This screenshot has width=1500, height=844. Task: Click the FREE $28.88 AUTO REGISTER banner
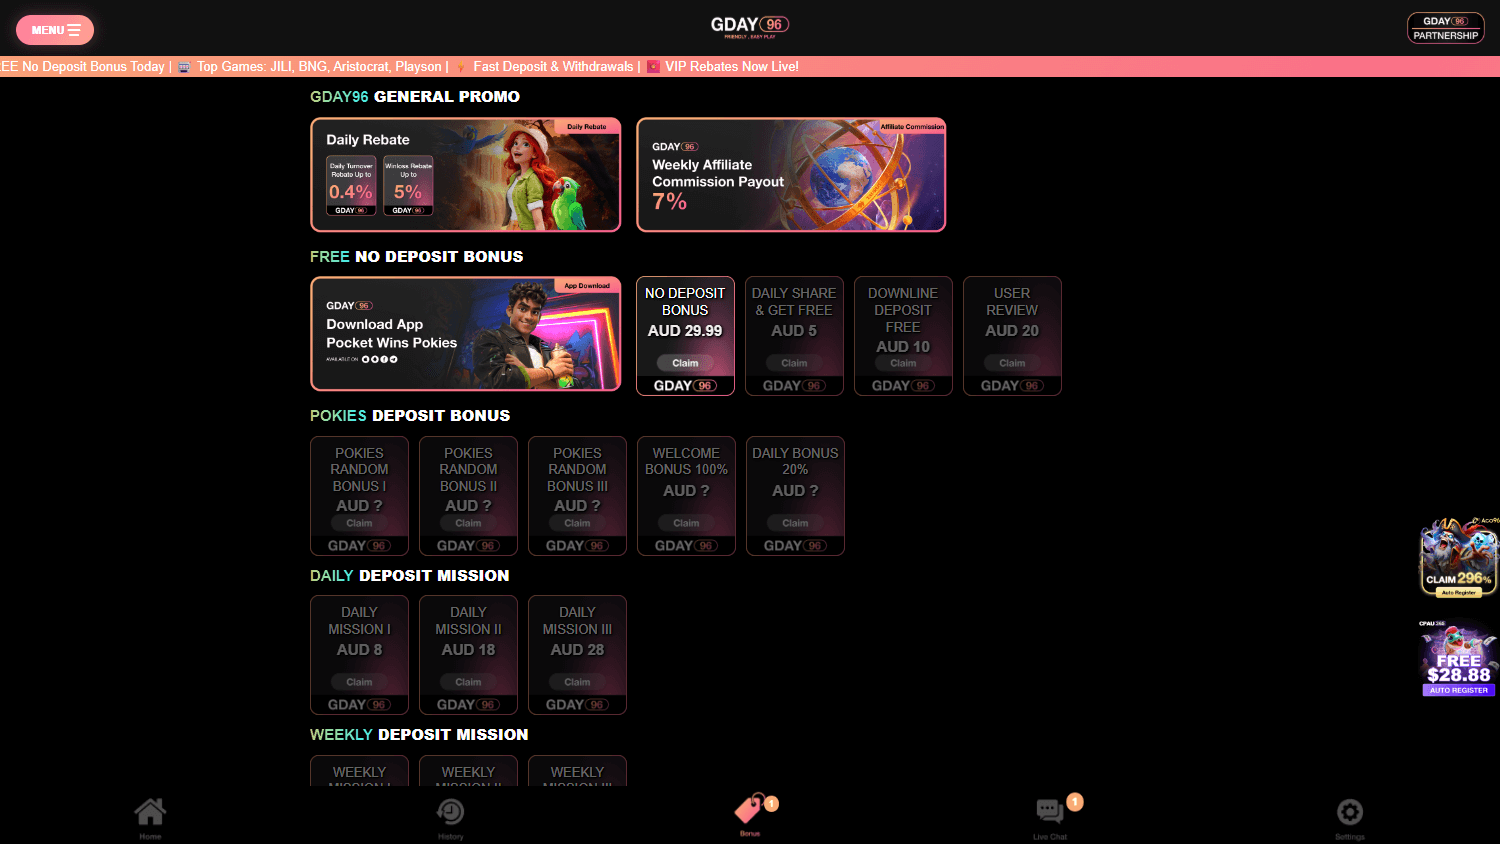pos(1458,660)
